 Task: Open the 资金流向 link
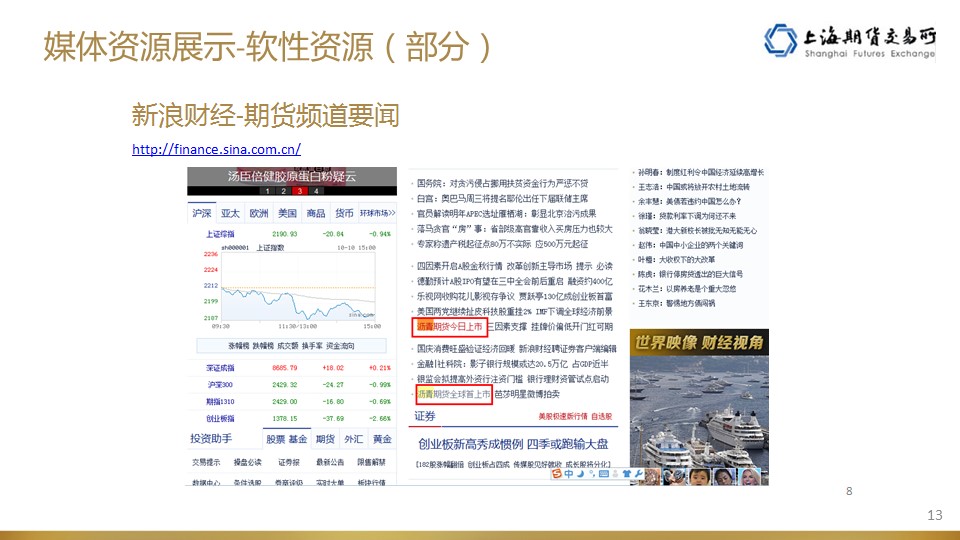[x=340, y=346]
